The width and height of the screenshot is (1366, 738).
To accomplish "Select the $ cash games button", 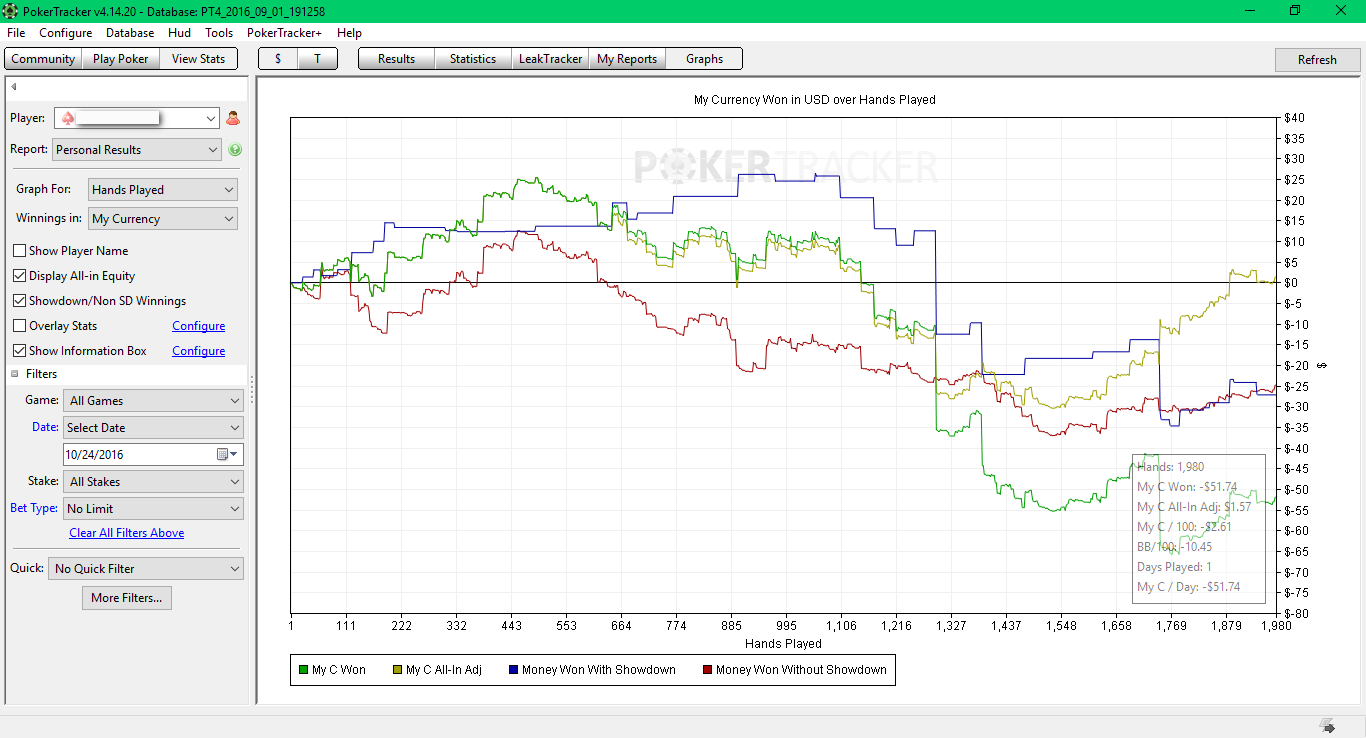I will [278, 59].
